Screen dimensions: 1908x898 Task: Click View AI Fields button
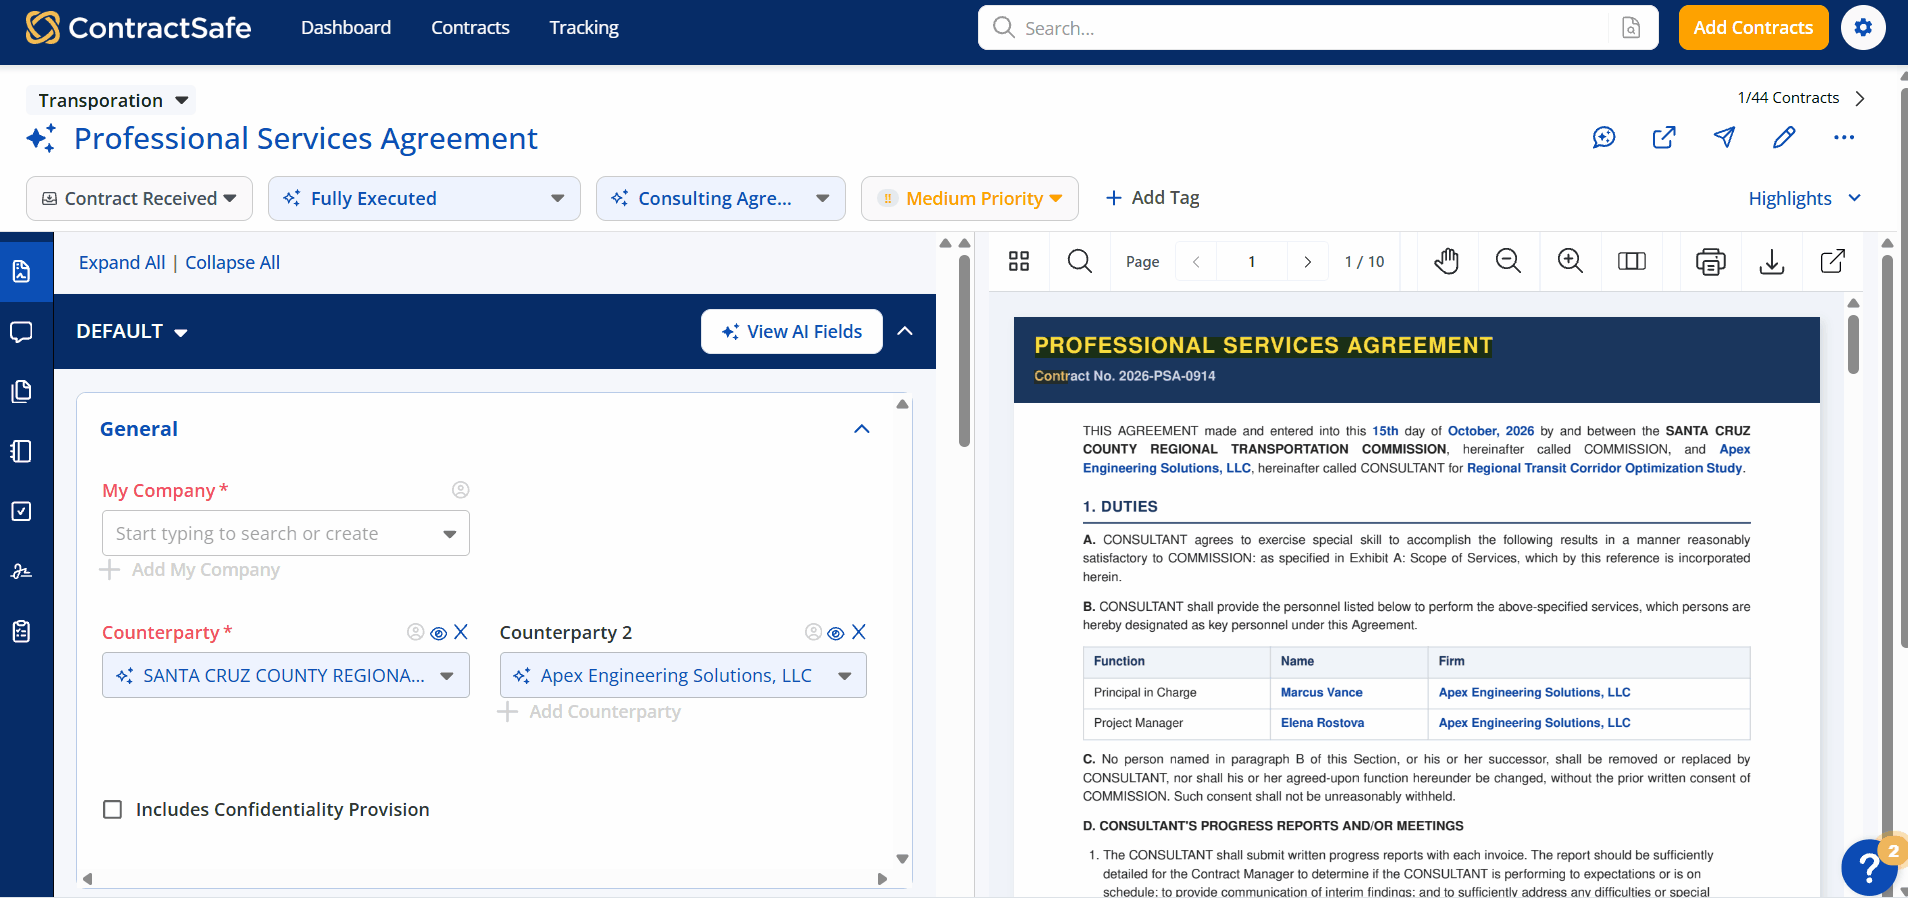pyautogui.click(x=792, y=331)
